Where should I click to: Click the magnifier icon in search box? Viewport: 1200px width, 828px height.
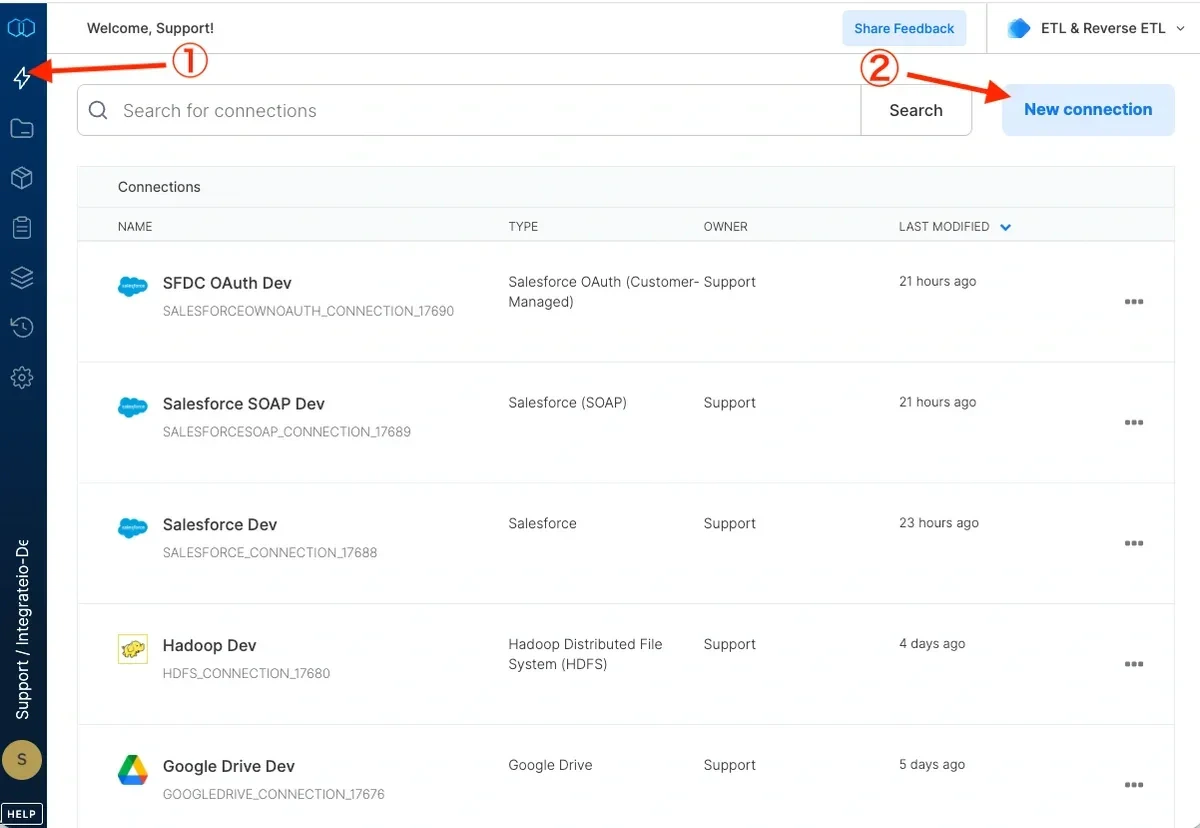pyautogui.click(x=98, y=110)
